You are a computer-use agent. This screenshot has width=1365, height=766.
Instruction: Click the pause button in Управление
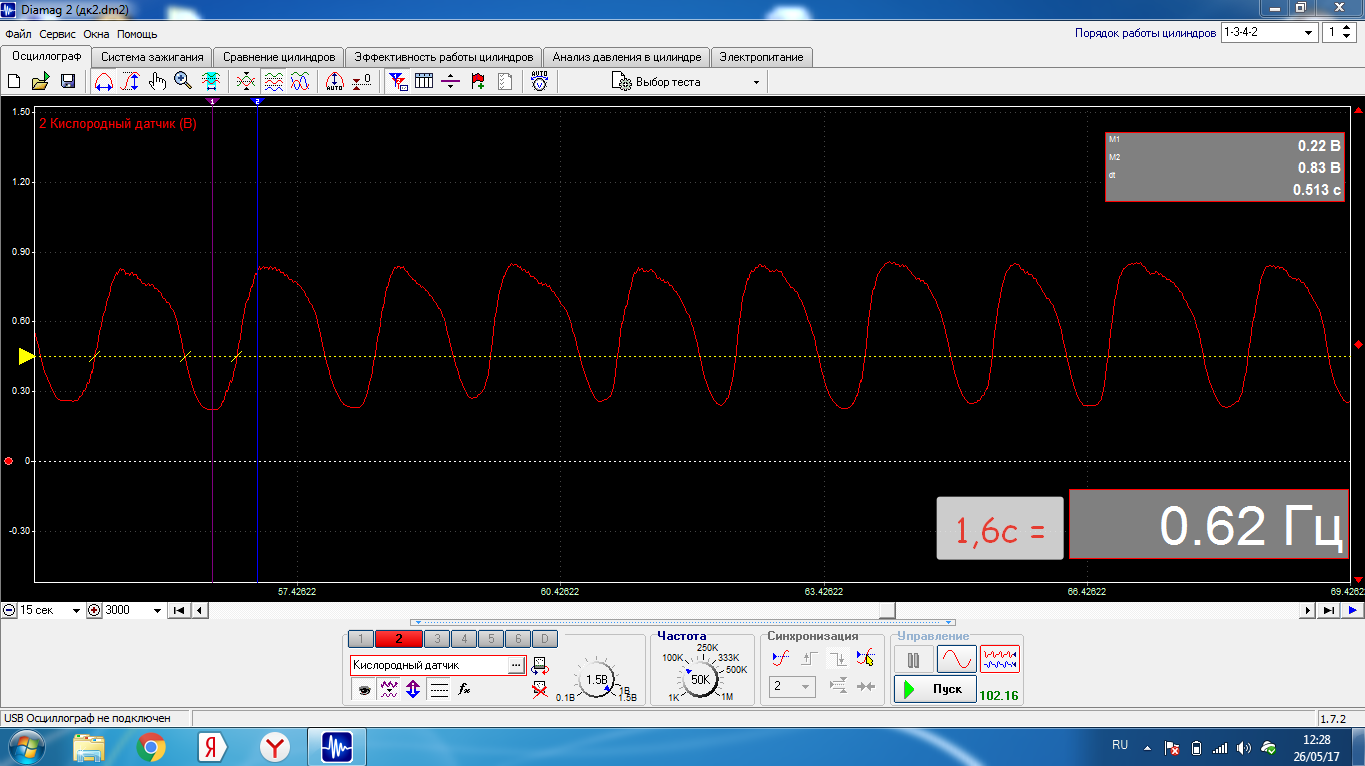[913, 659]
